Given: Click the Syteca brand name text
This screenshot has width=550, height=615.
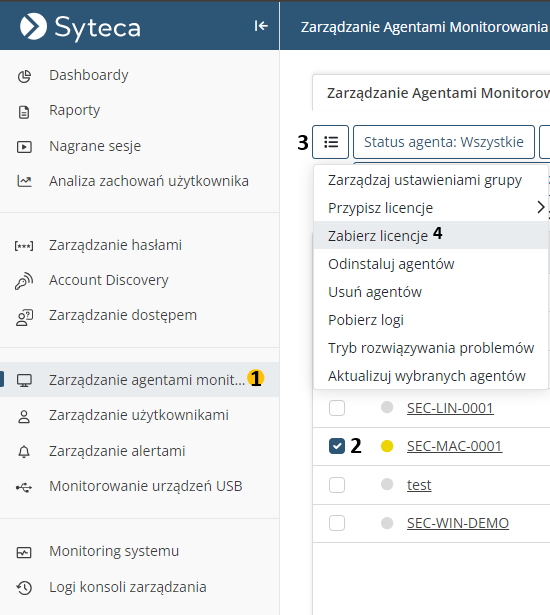Looking at the screenshot, I should point(97,27).
